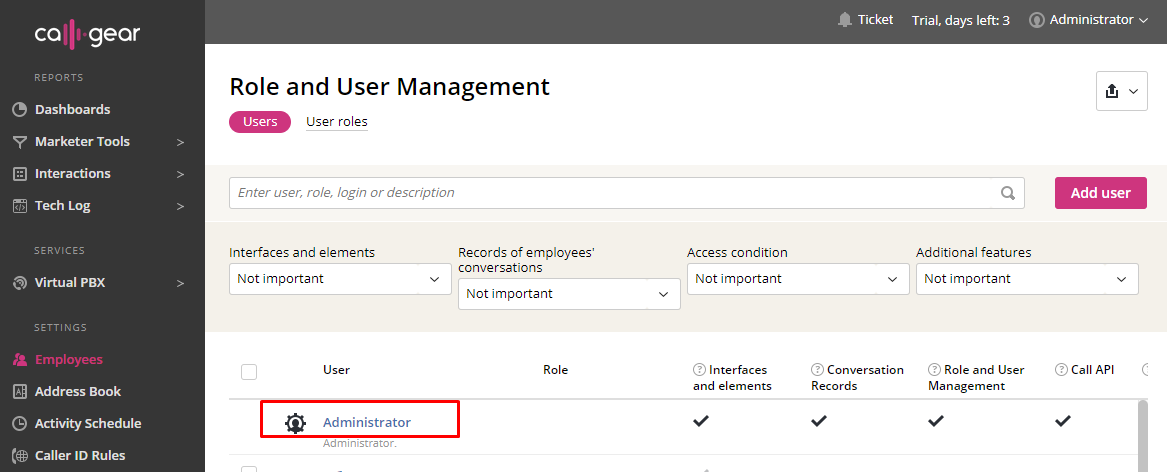
Task: Click the Caller ID Rules globe icon
Action: point(20,456)
